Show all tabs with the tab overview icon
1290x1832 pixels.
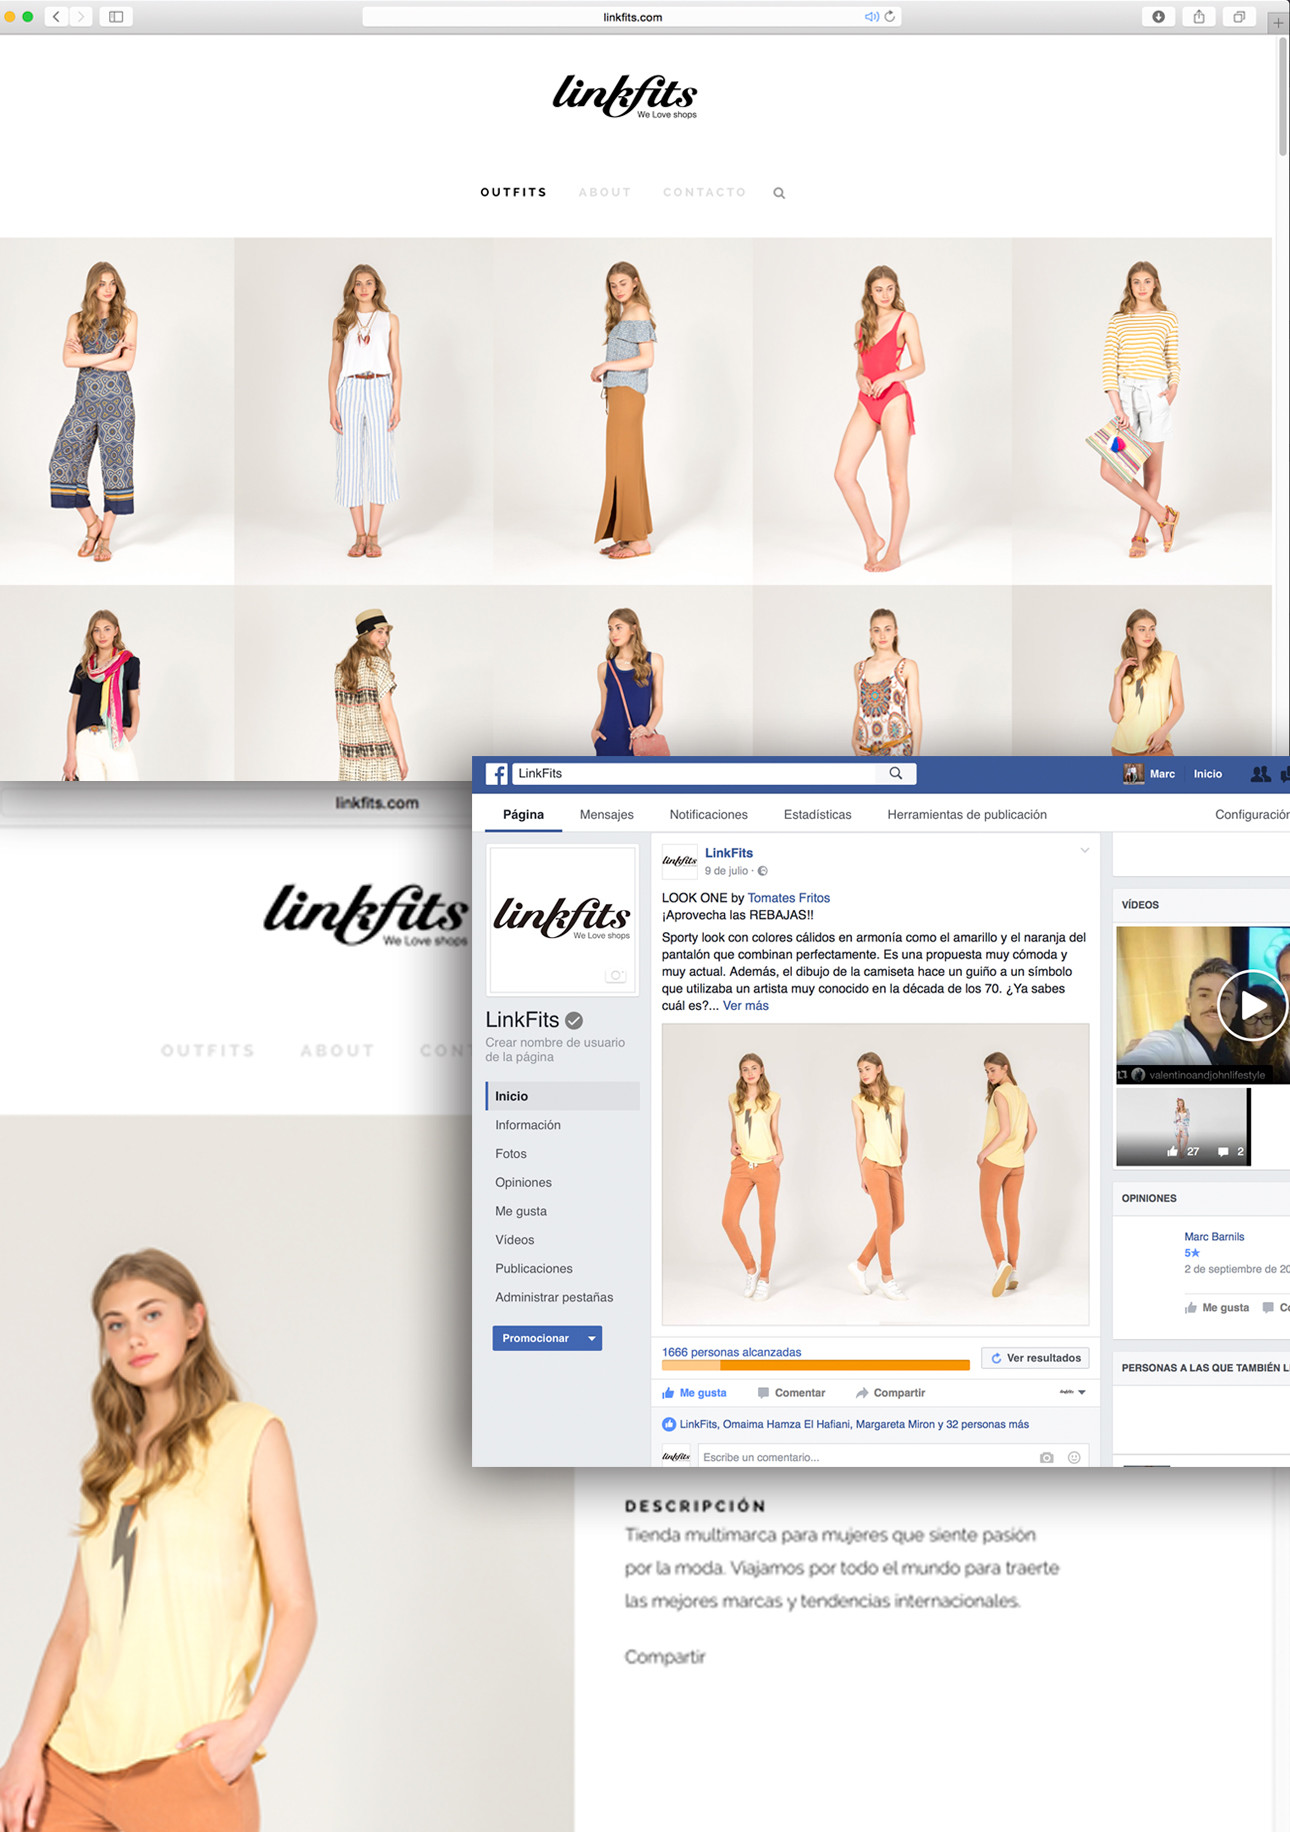1238,16
